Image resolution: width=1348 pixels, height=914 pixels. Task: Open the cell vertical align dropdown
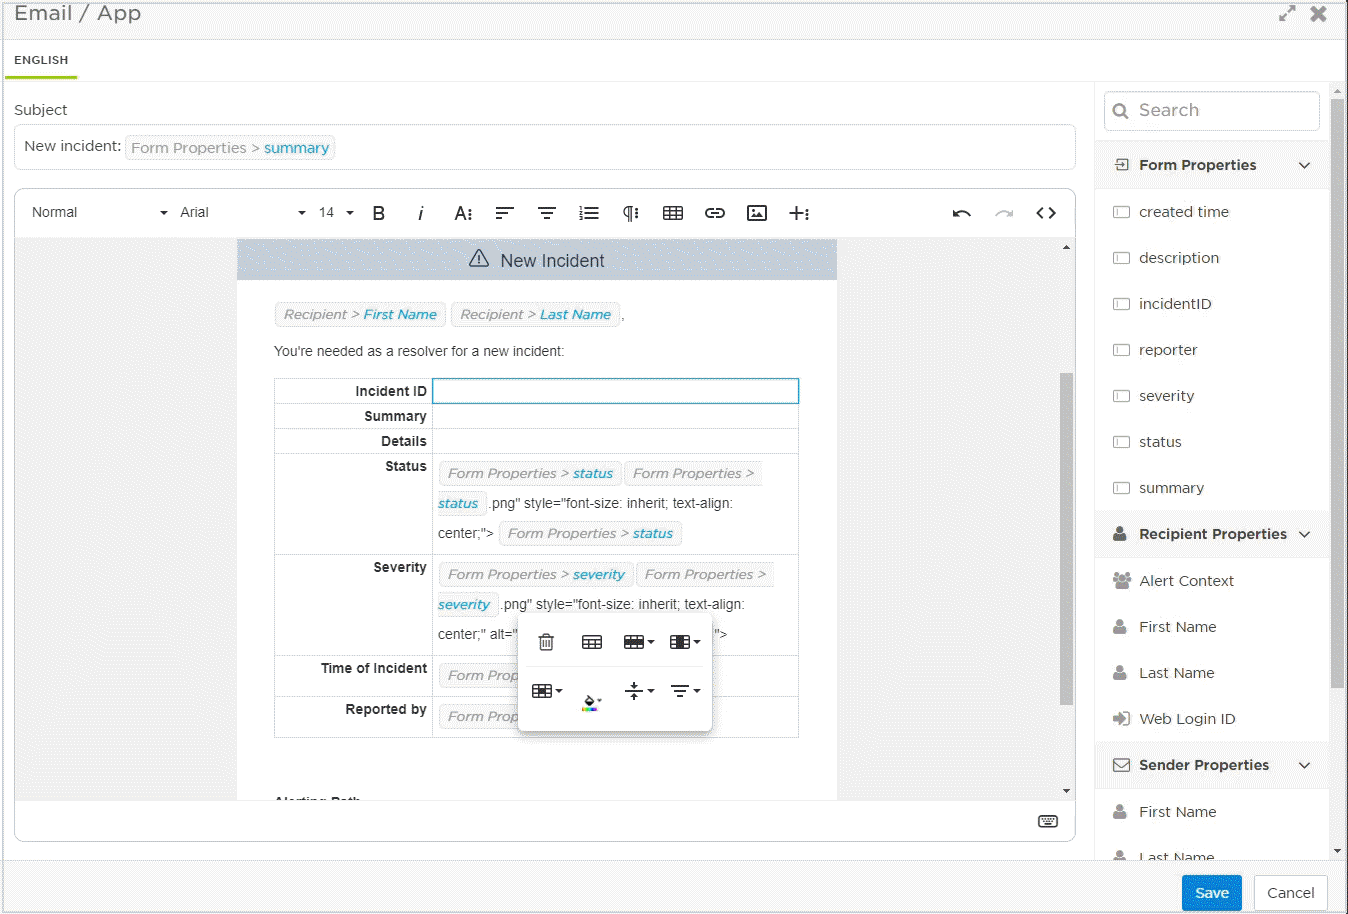pos(639,691)
